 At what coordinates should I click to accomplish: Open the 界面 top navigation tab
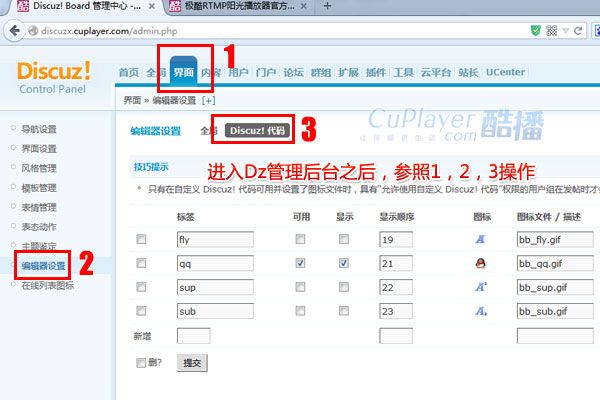[183, 73]
